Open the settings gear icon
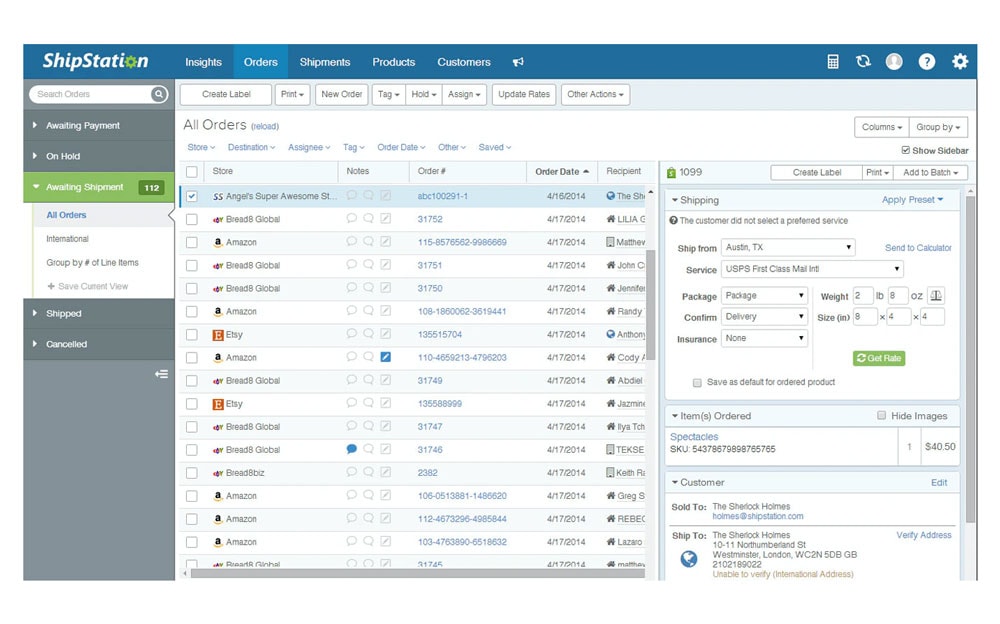This screenshot has height=624, width=1000. [x=960, y=62]
